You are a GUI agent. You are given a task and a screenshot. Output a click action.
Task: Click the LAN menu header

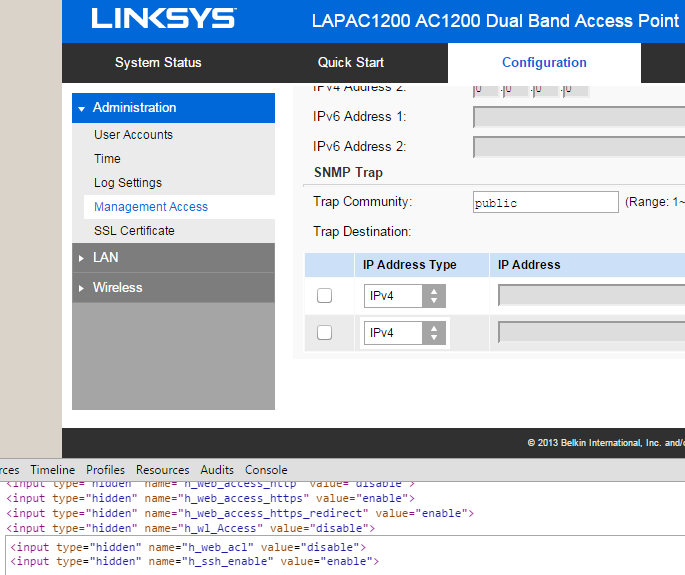[x=173, y=258]
